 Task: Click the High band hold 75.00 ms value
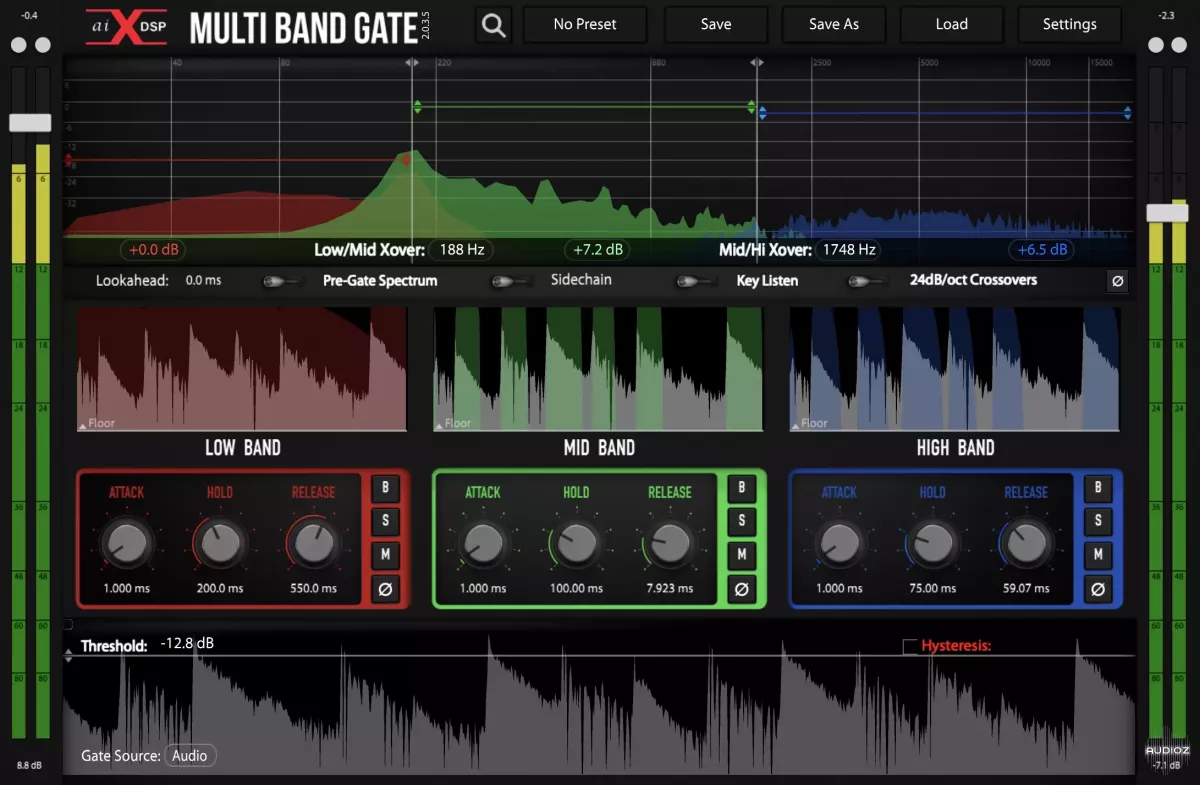point(932,589)
